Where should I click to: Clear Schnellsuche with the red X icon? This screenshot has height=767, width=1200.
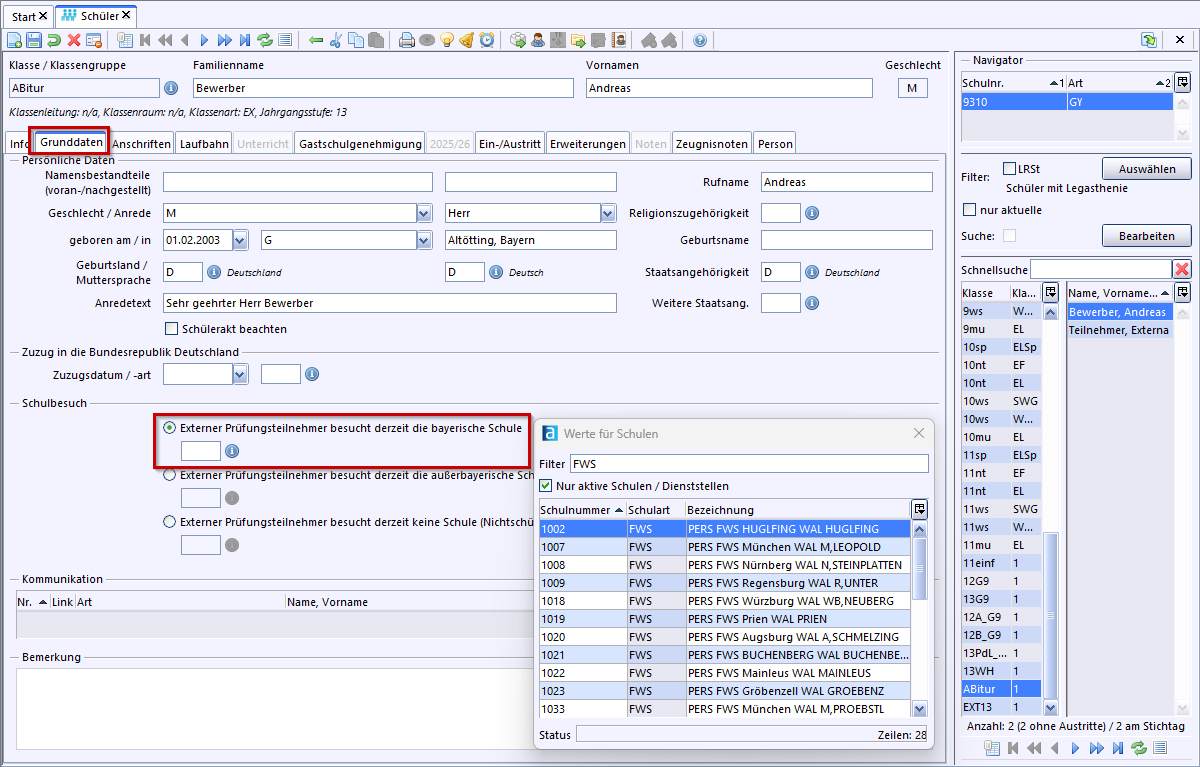coord(1182,269)
